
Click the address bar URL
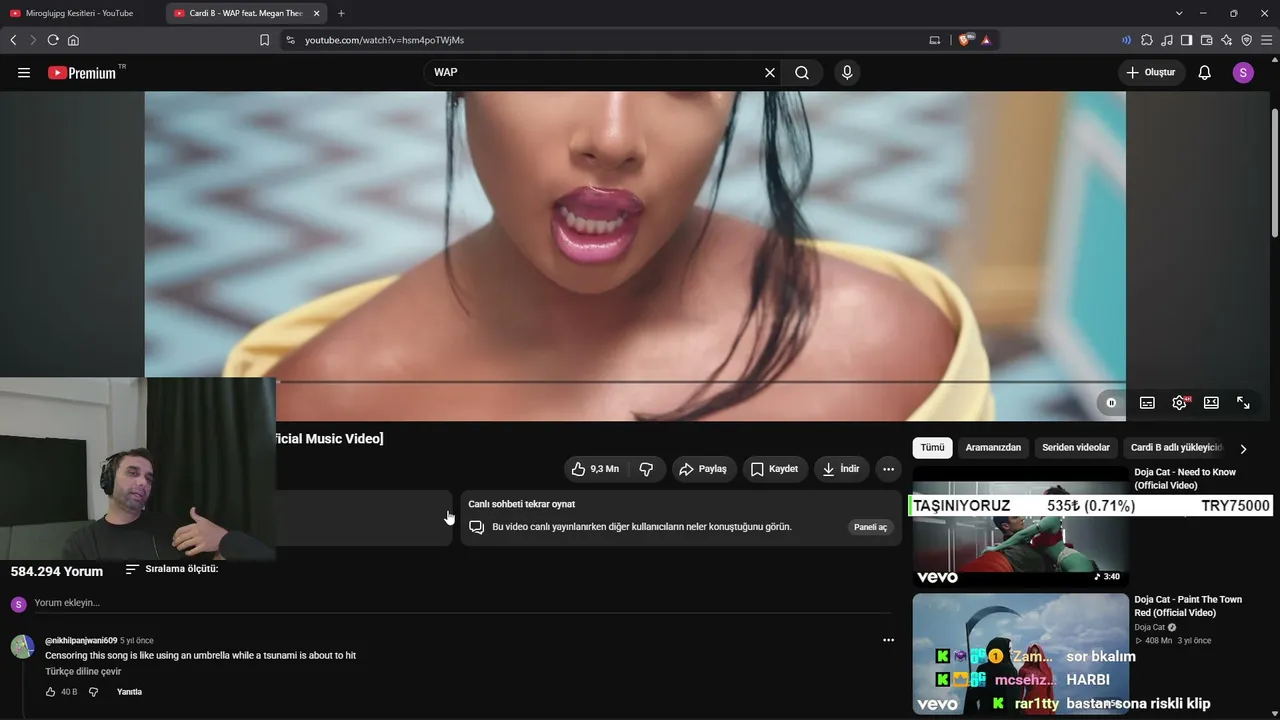384,40
